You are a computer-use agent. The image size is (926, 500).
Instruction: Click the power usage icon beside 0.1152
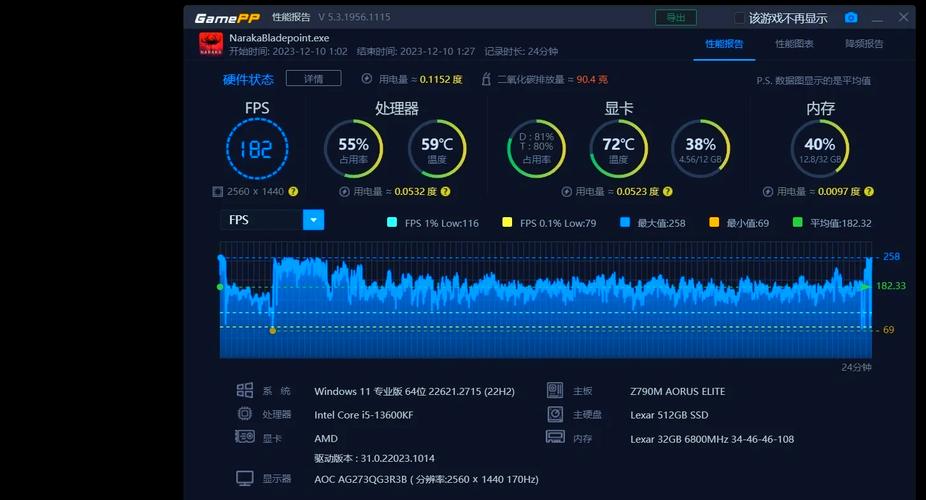click(367, 79)
